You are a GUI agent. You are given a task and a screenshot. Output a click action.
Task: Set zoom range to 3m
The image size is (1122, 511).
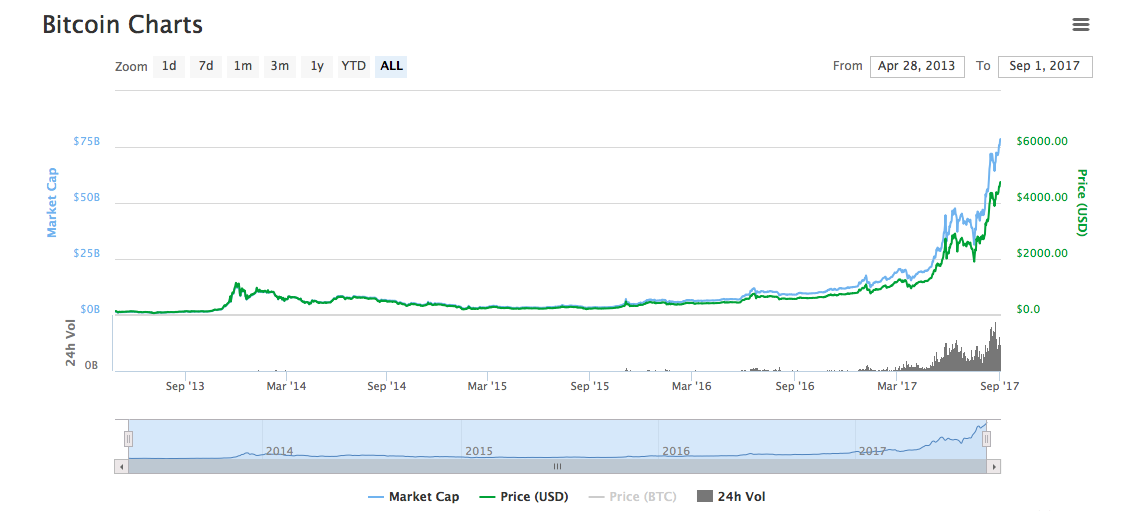280,67
